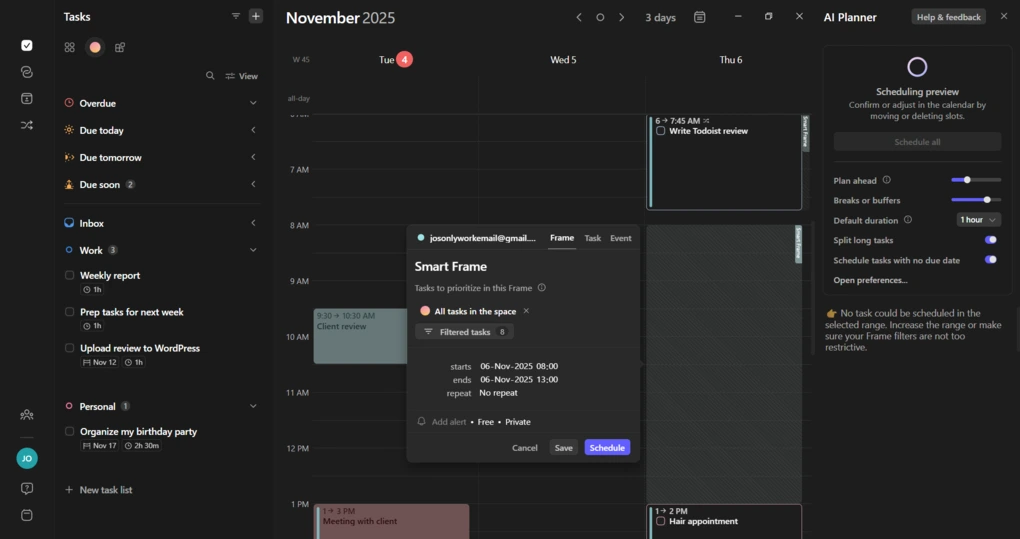Screen dimensions: 1020x539
Task: Switch to the Event tab
Action: coord(621,238)
